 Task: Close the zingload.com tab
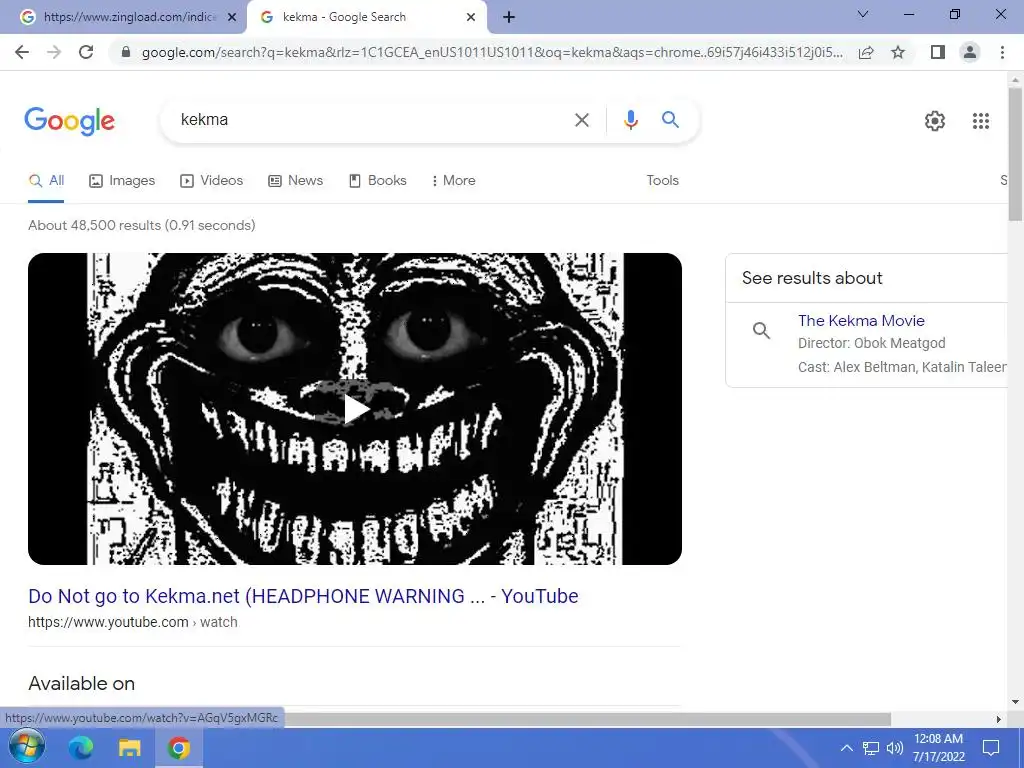[x=232, y=17]
